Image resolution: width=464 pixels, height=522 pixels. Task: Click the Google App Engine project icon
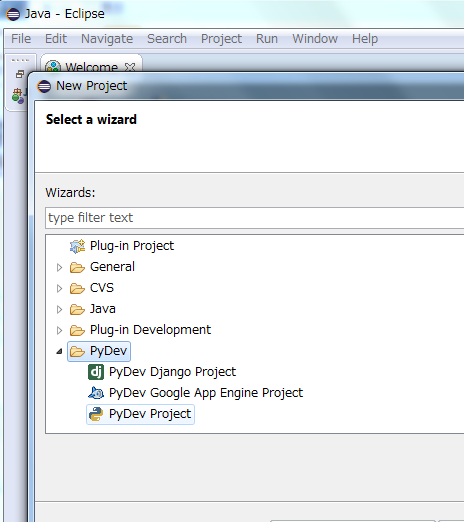(96, 393)
